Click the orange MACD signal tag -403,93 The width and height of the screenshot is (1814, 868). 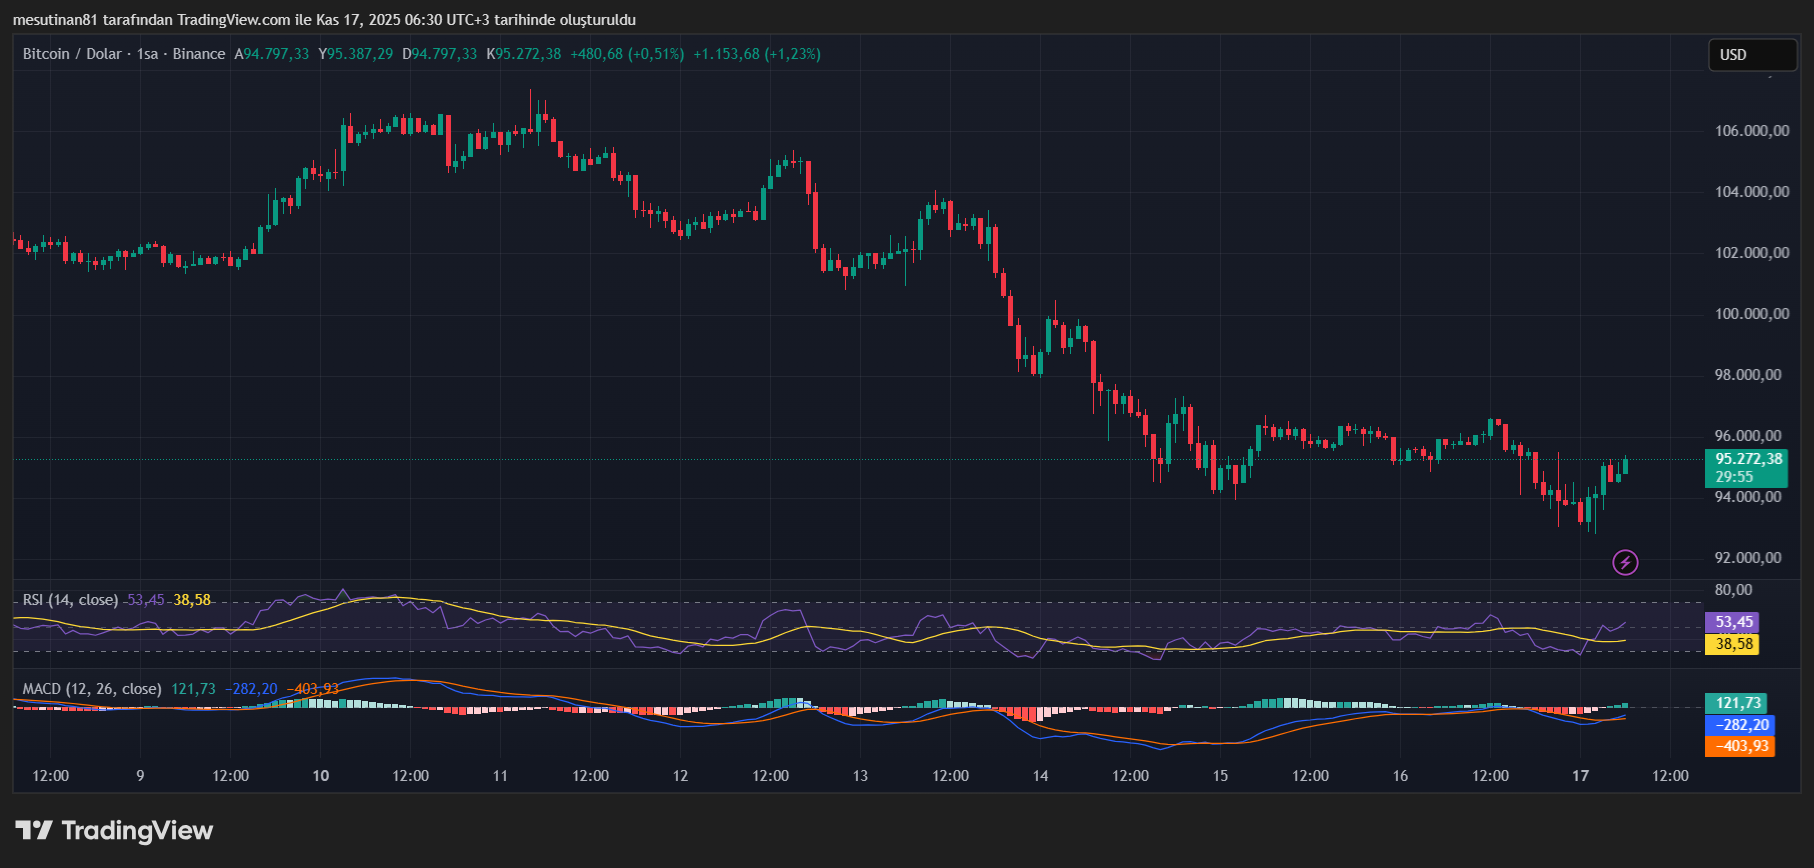(1740, 746)
